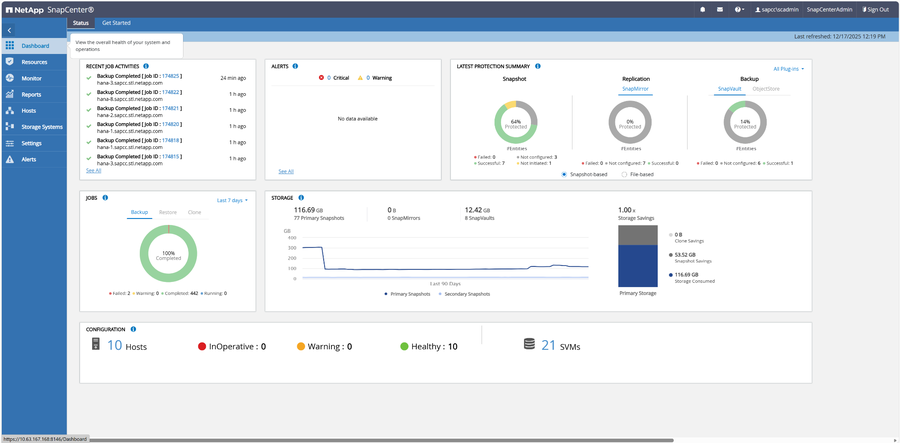Open the mail envelope icon

click(x=719, y=10)
